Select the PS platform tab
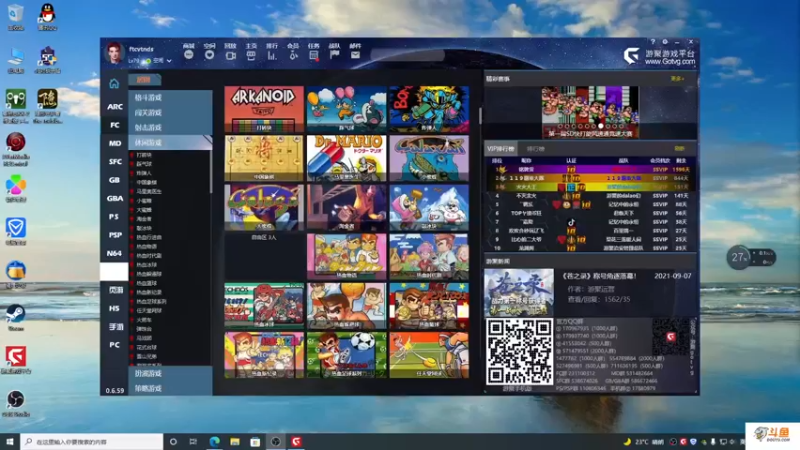Screen dimensions: 800x450 [114, 217]
